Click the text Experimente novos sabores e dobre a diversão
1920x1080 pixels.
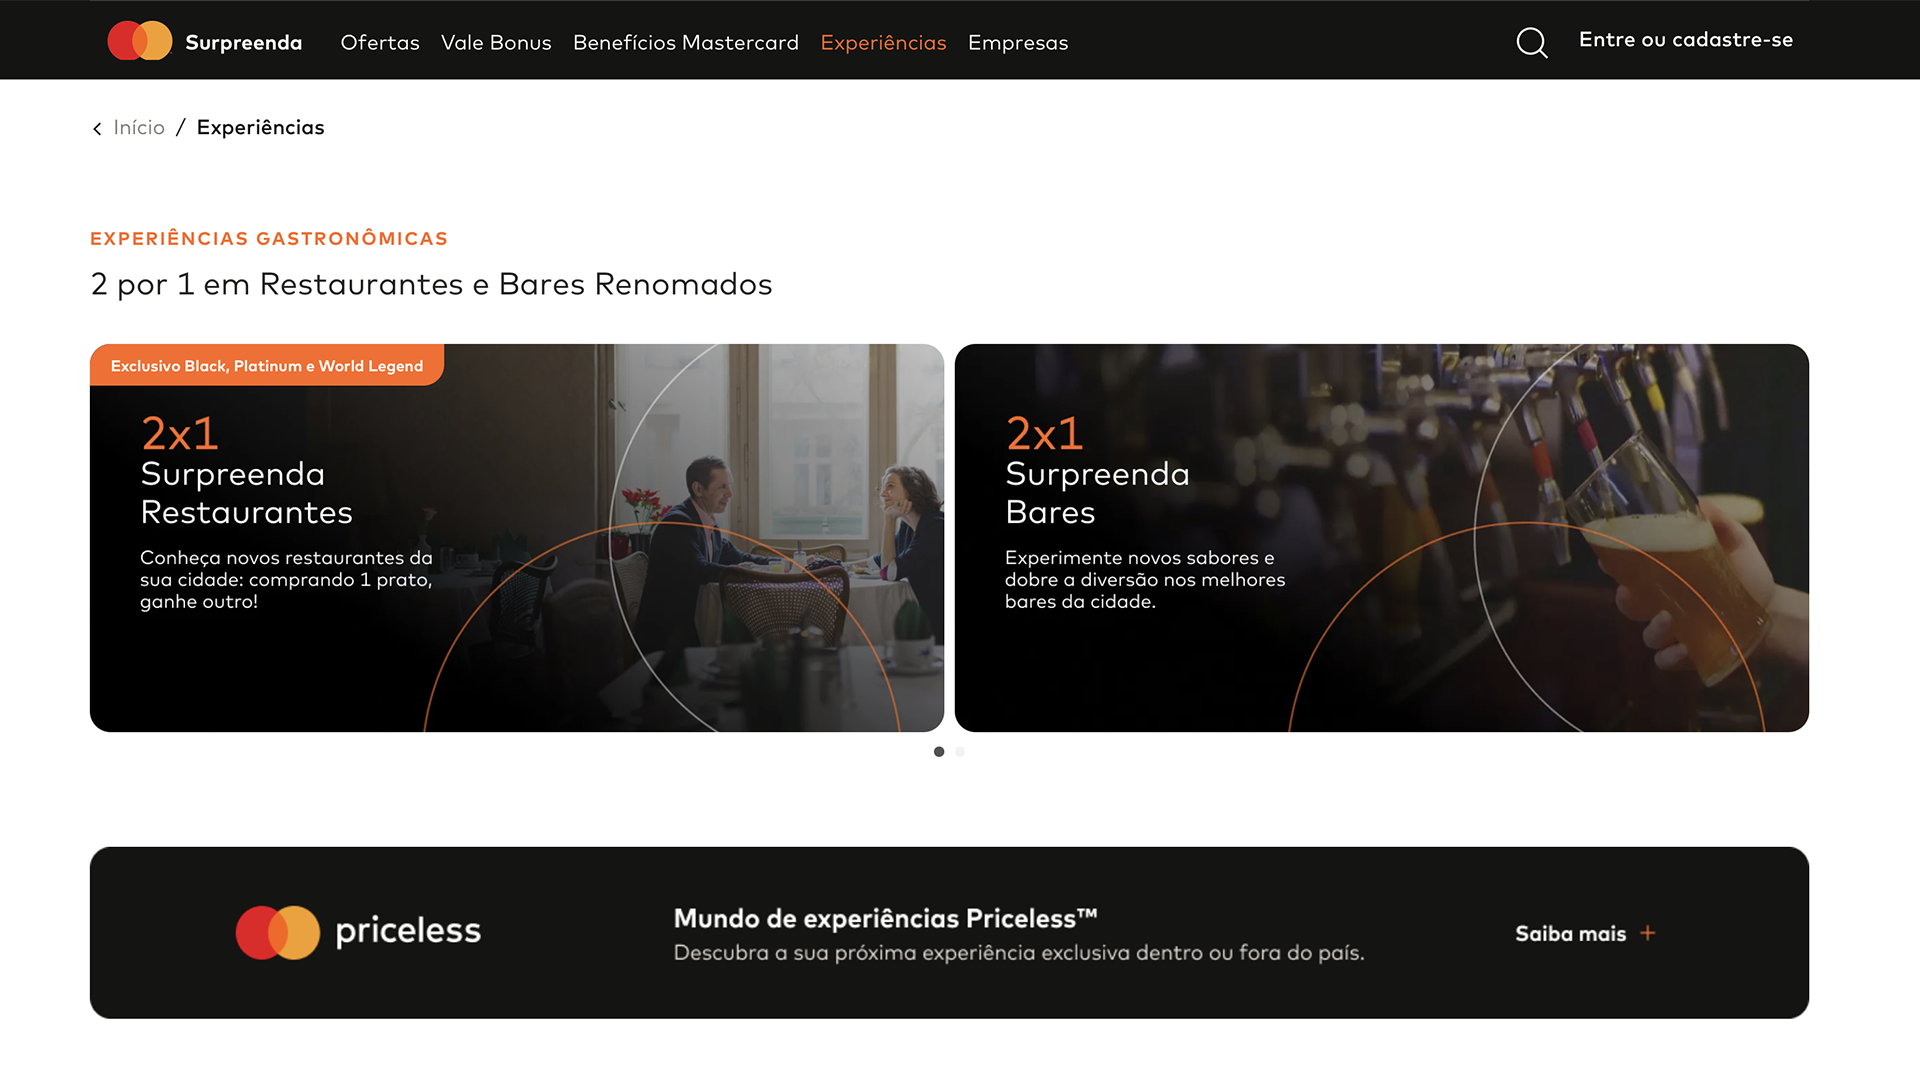point(1145,580)
